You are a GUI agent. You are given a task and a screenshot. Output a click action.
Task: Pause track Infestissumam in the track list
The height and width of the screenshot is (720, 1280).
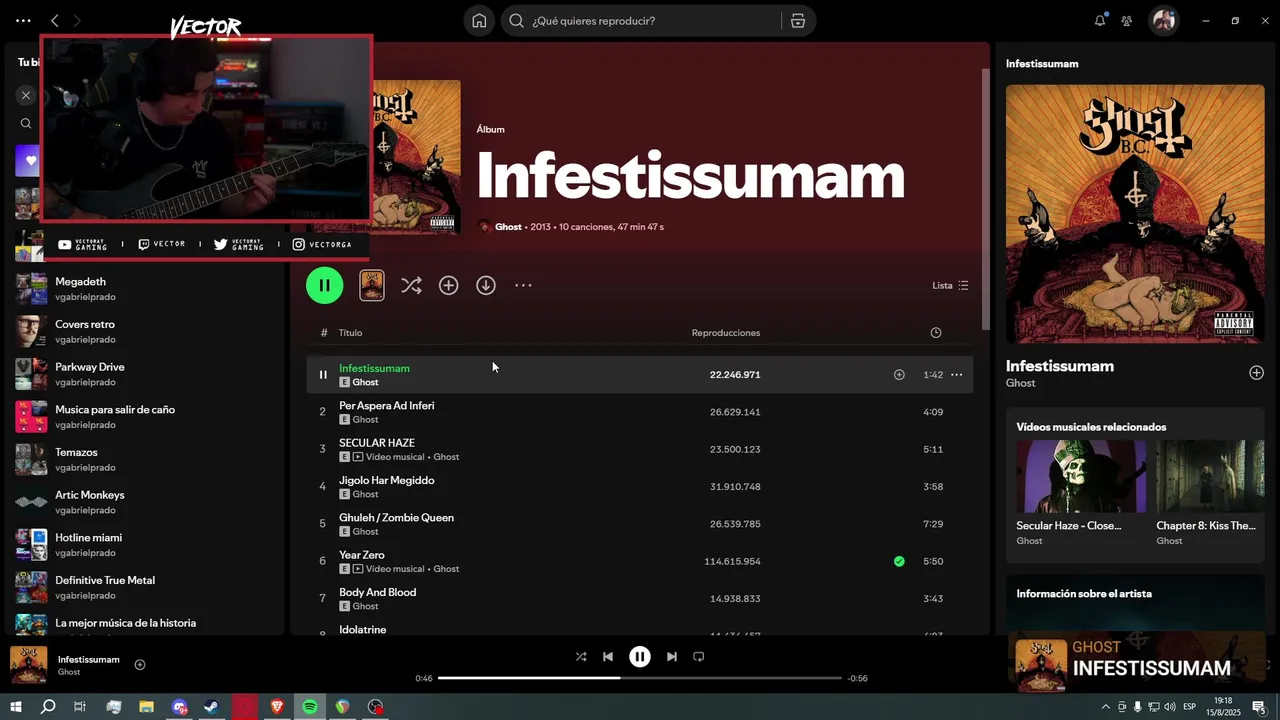coord(323,375)
